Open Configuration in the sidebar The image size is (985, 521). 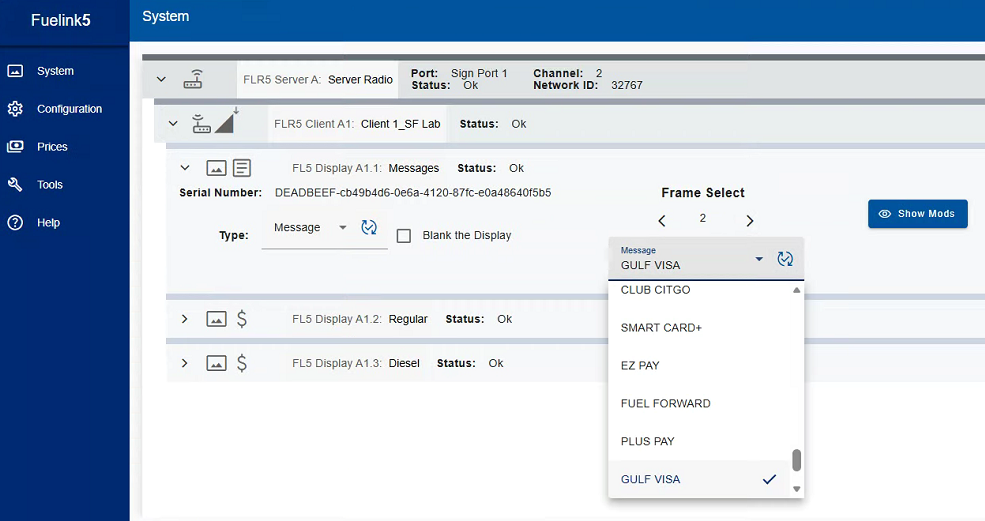(69, 109)
